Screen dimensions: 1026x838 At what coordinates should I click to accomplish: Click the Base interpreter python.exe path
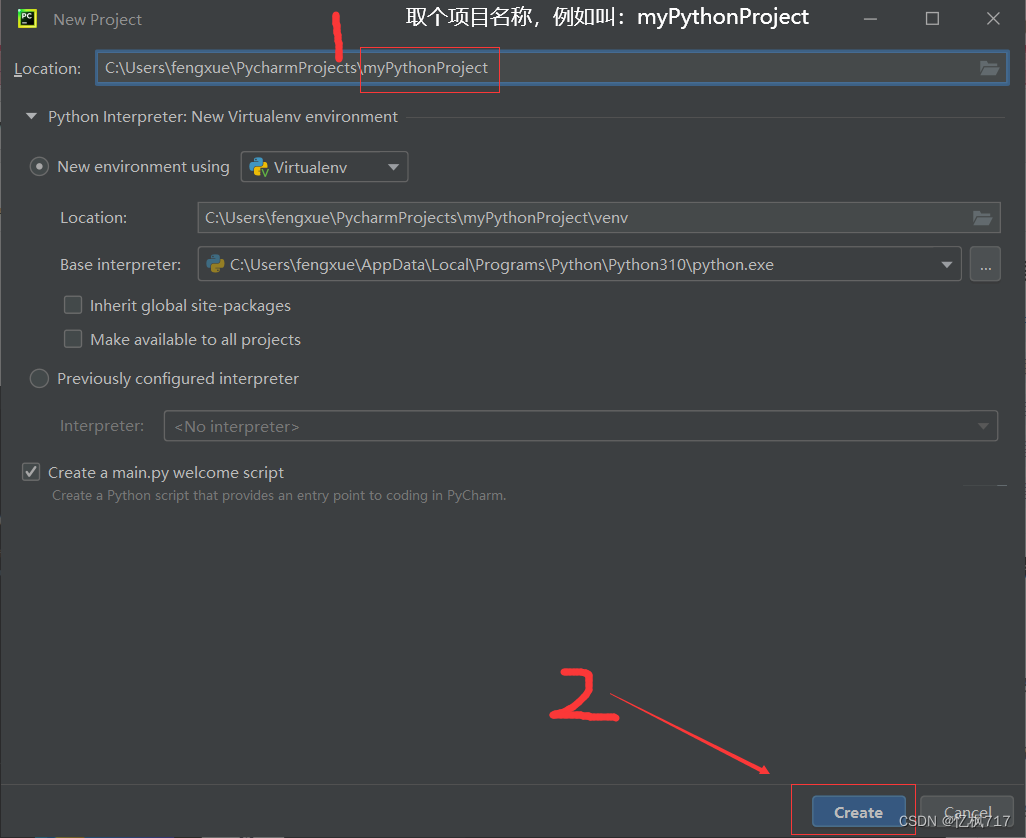click(501, 264)
